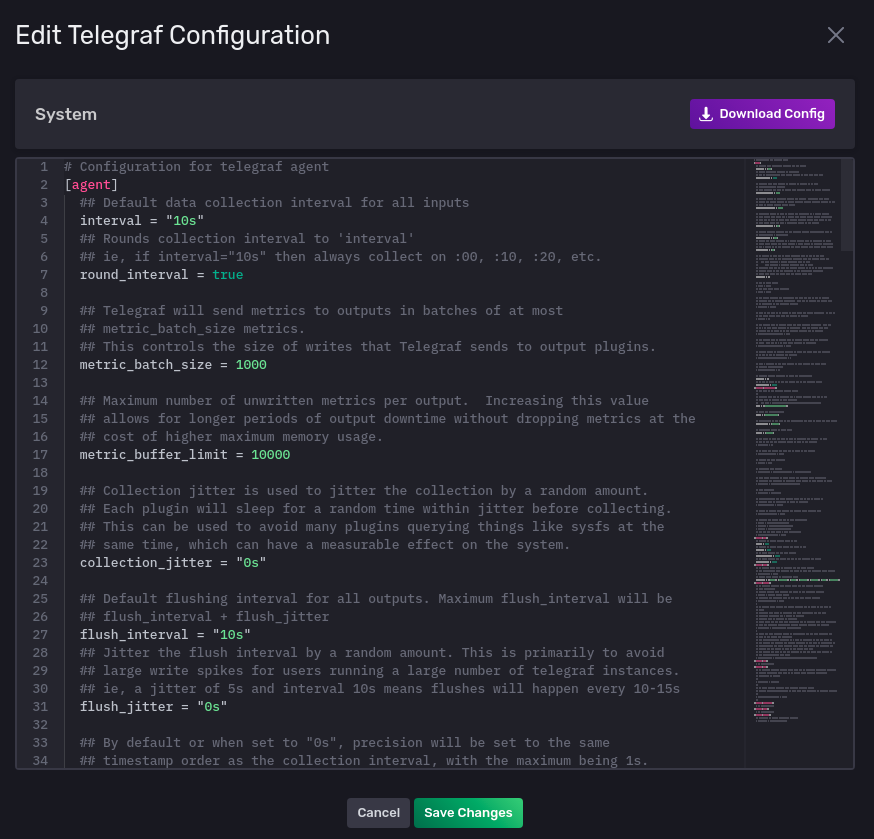The height and width of the screenshot is (839, 874).
Task: Click comment '# Configuration for telegraf agent'
Action: coord(196,167)
